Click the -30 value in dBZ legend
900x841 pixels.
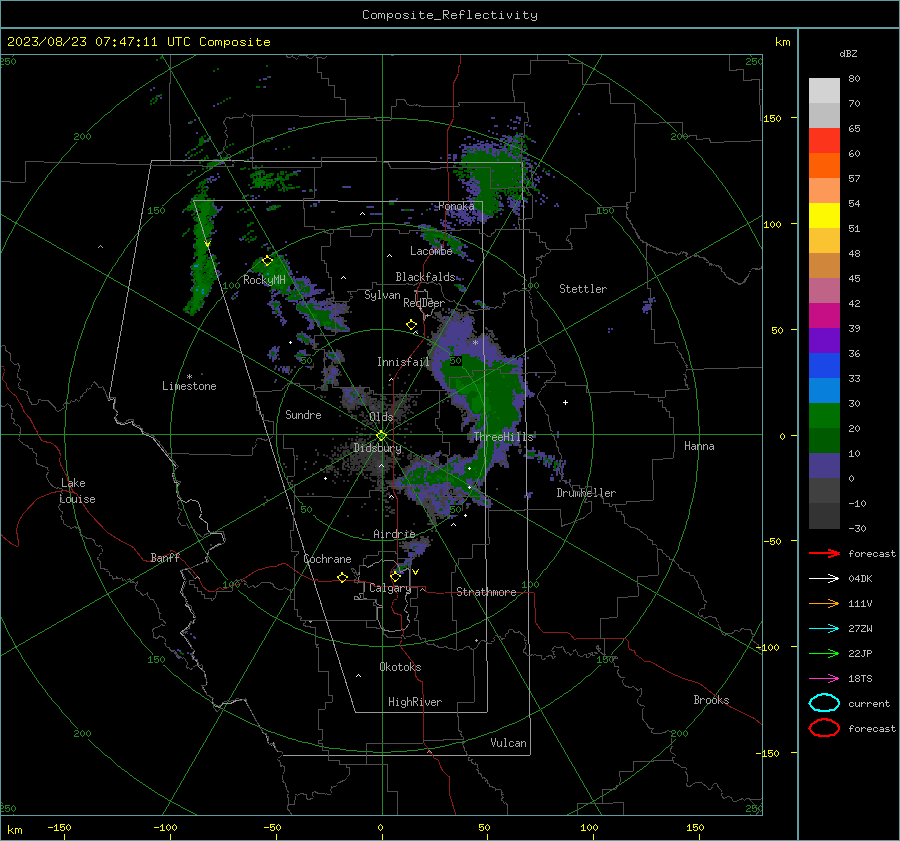coord(858,528)
